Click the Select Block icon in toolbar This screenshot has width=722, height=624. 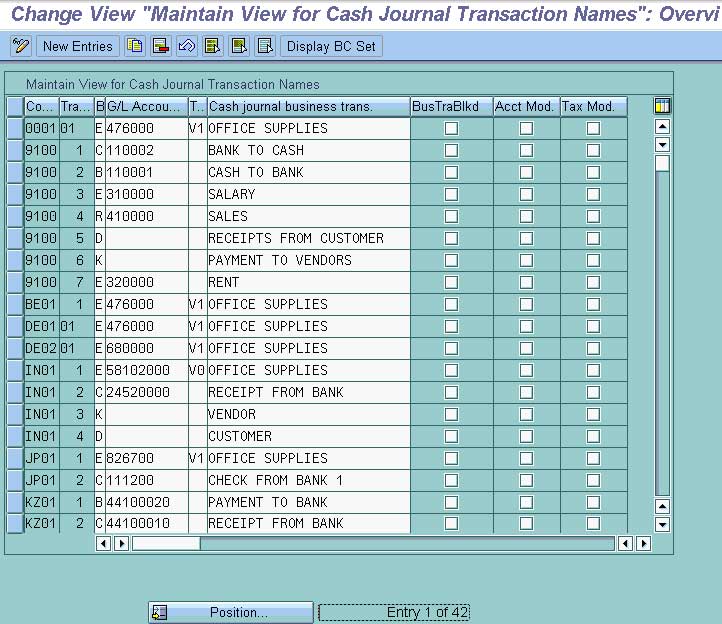pos(239,46)
